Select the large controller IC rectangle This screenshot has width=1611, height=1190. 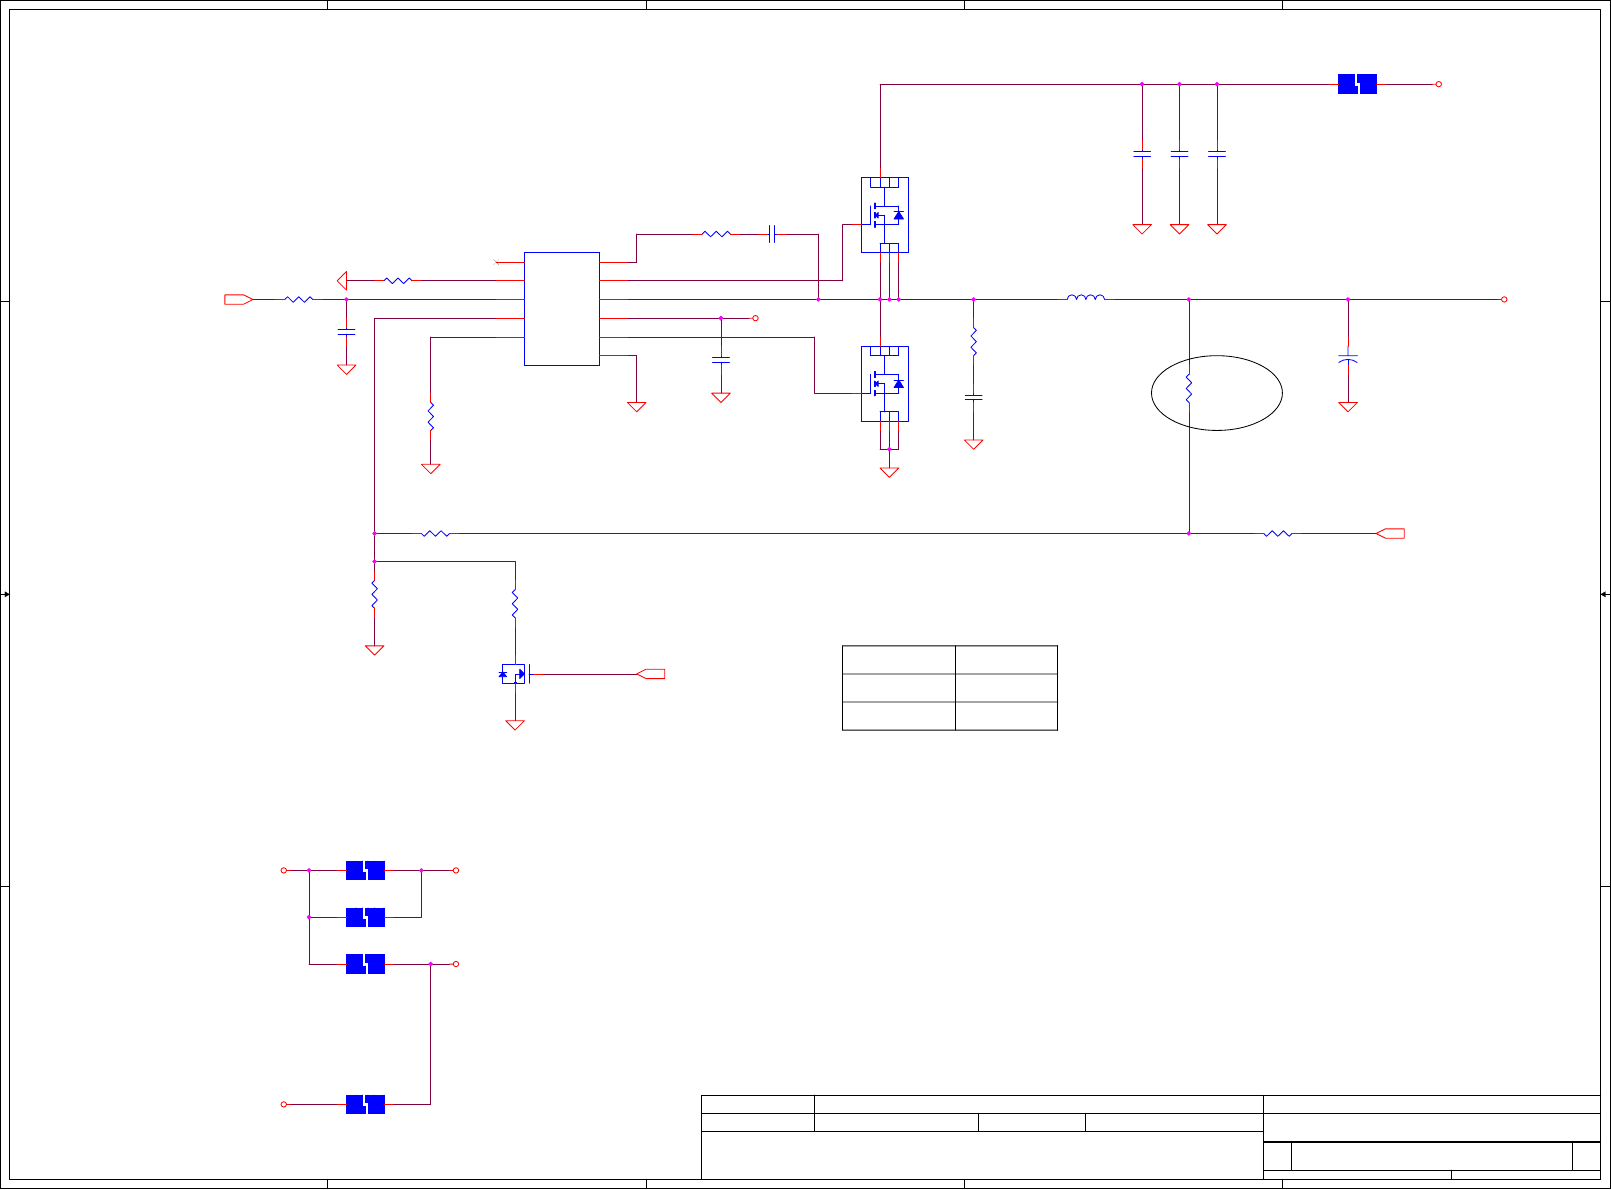pos(562,309)
